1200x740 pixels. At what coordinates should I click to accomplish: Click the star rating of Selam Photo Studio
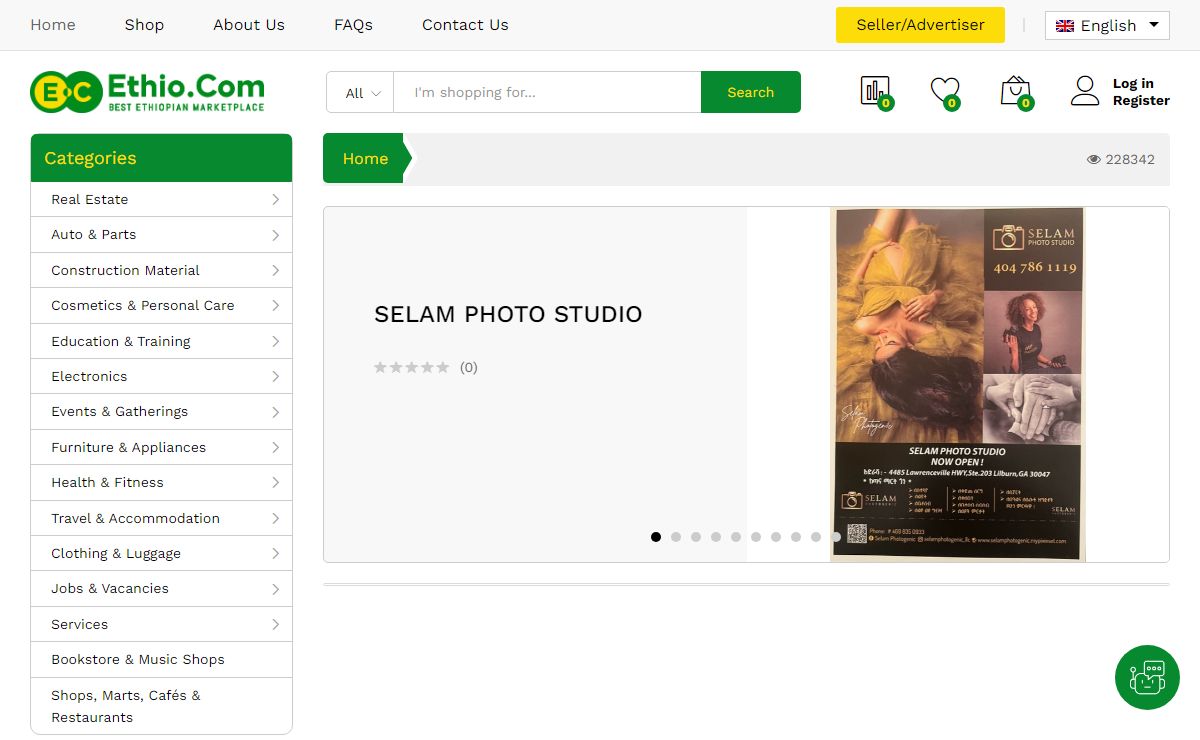coord(411,367)
